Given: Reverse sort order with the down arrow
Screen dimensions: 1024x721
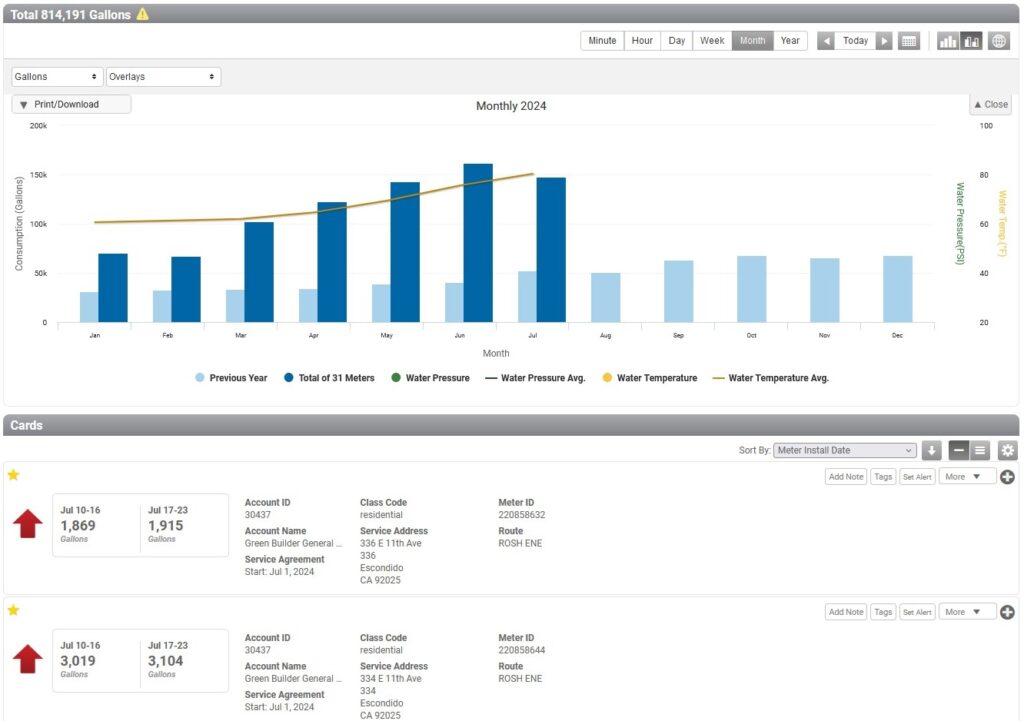Looking at the screenshot, I should tap(932, 451).
